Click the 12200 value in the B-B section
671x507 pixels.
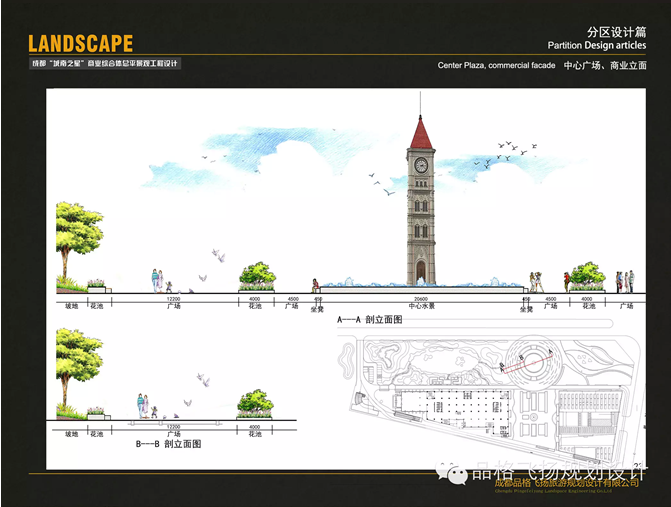pos(173,427)
